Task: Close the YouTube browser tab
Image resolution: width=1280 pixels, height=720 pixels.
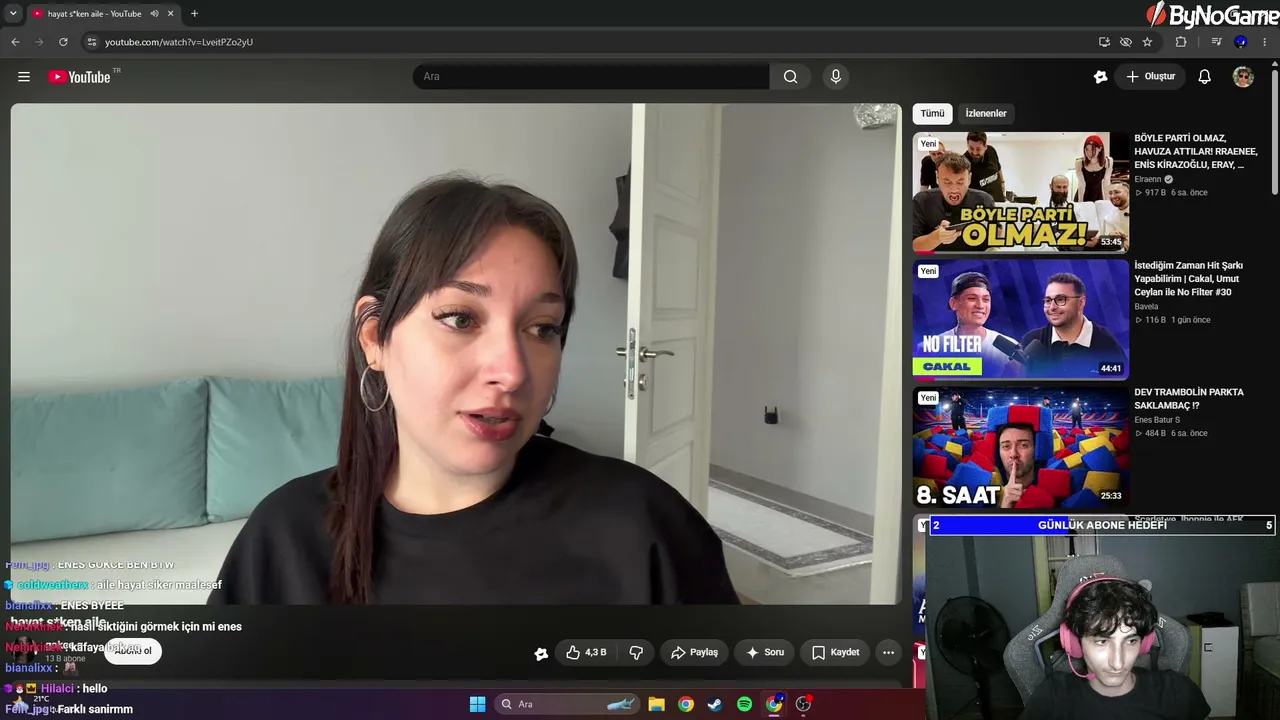Action: click(171, 14)
